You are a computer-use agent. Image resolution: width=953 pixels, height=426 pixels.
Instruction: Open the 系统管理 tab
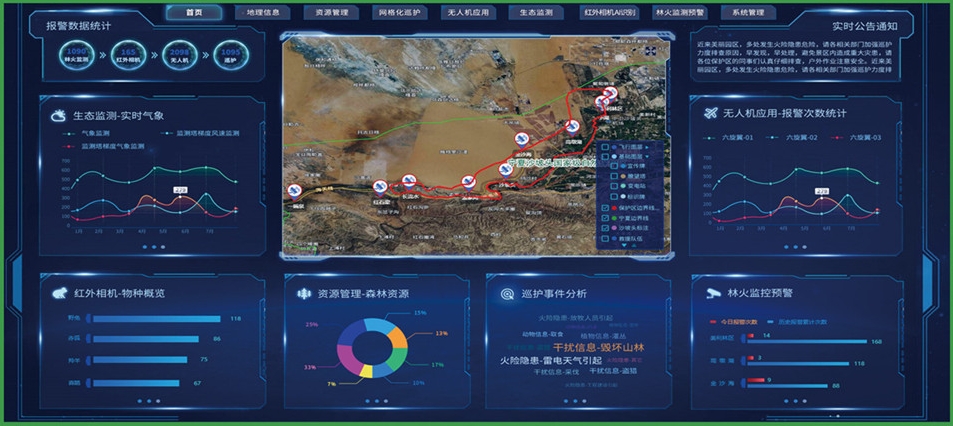[x=748, y=12]
